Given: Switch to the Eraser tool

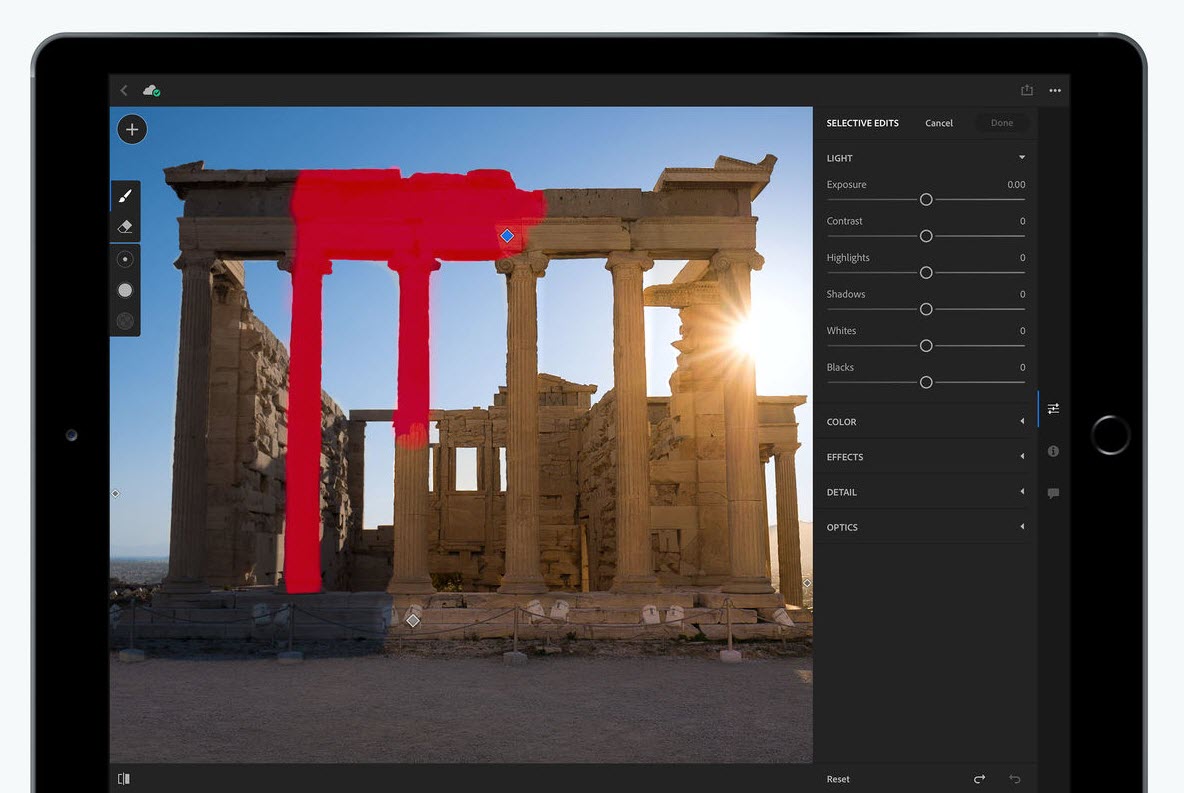Looking at the screenshot, I should click(x=124, y=226).
